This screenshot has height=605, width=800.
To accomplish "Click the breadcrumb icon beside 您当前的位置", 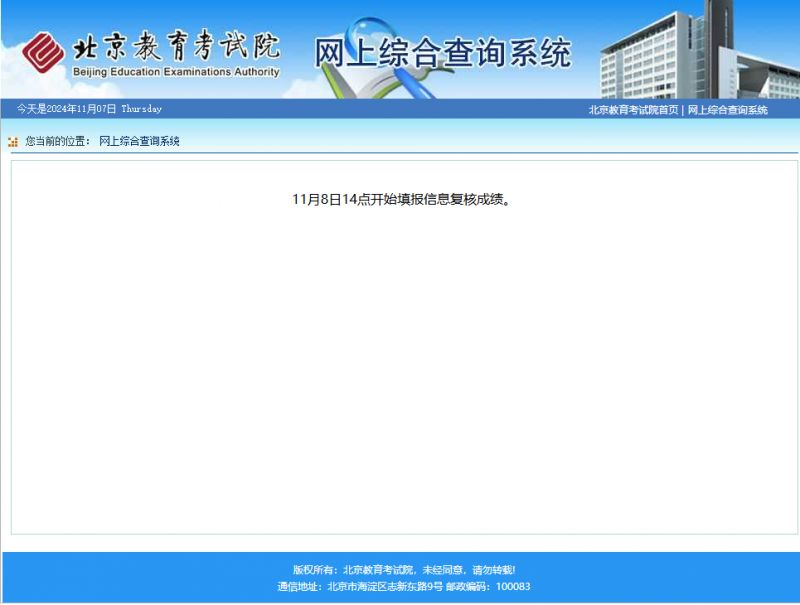I will tap(13, 142).
